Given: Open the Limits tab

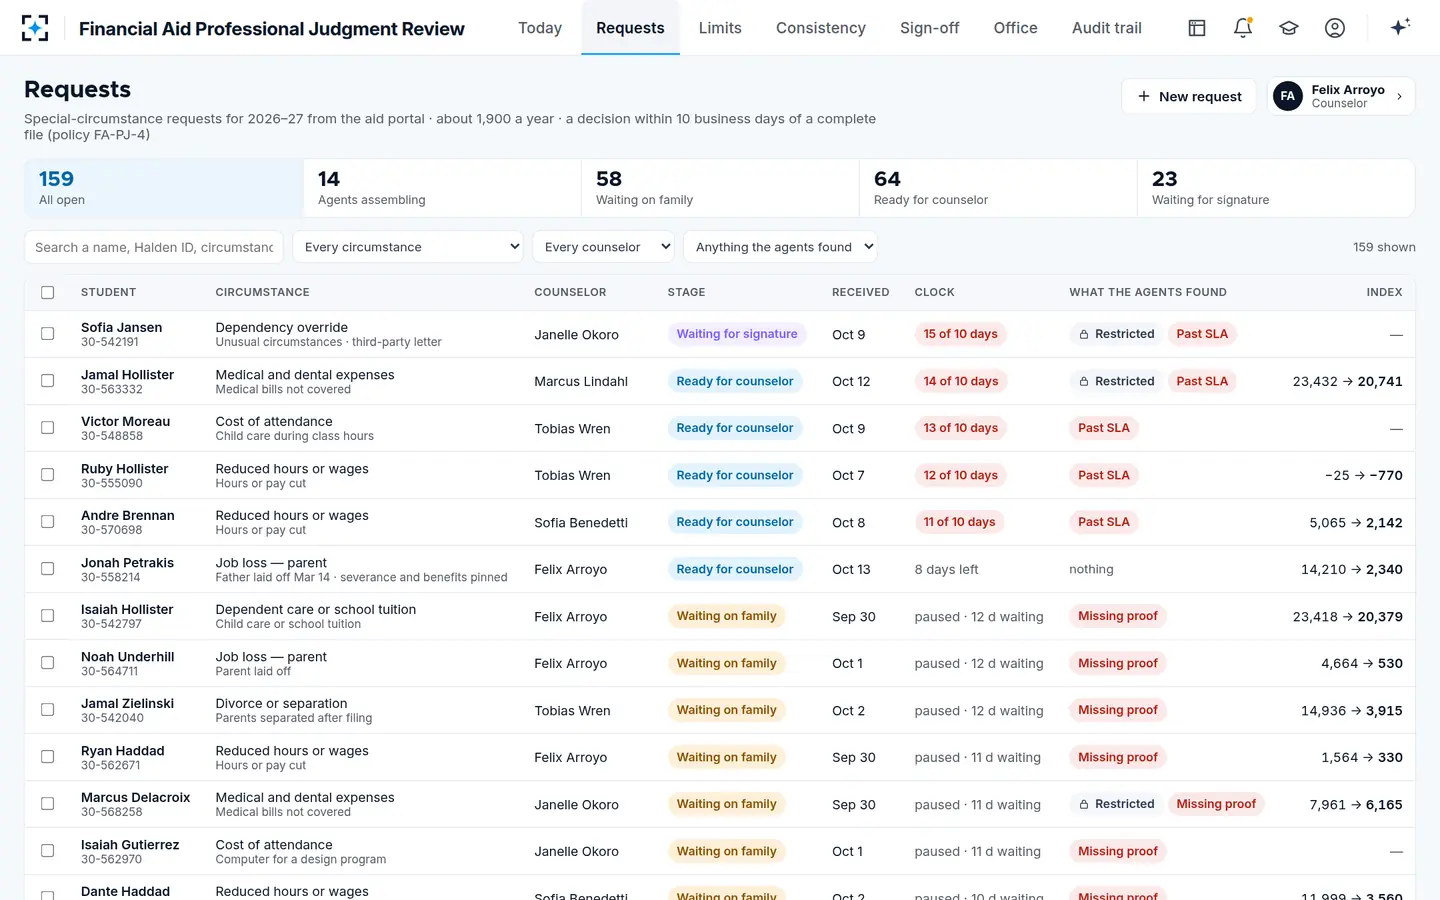Looking at the screenshot, I should coord(720,28).
